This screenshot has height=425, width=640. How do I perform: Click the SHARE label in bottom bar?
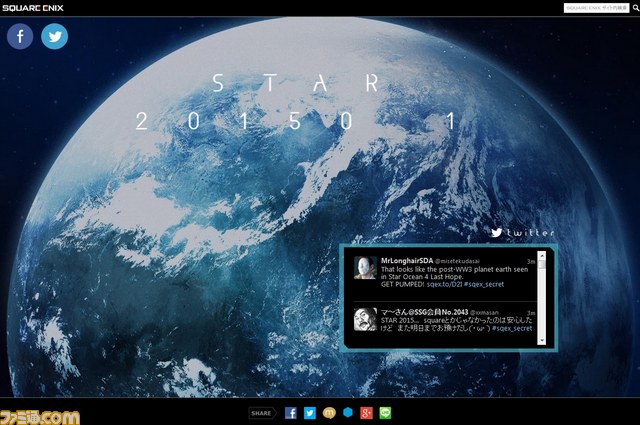coord(262,413)
